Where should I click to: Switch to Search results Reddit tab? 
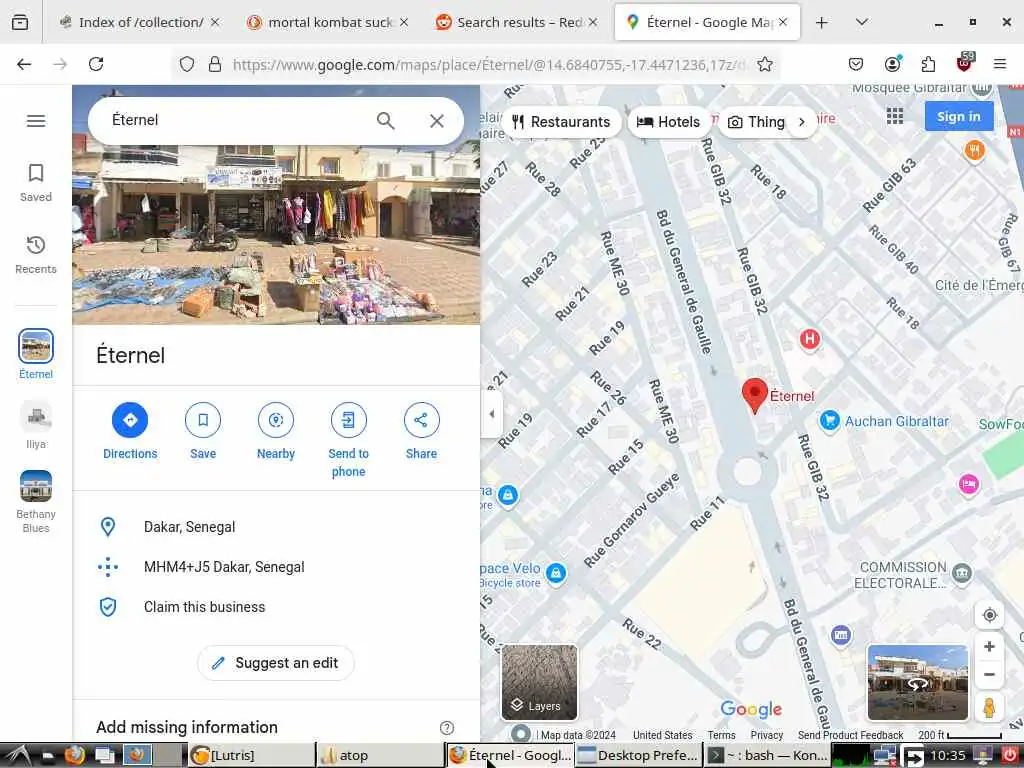pos(517,22)
